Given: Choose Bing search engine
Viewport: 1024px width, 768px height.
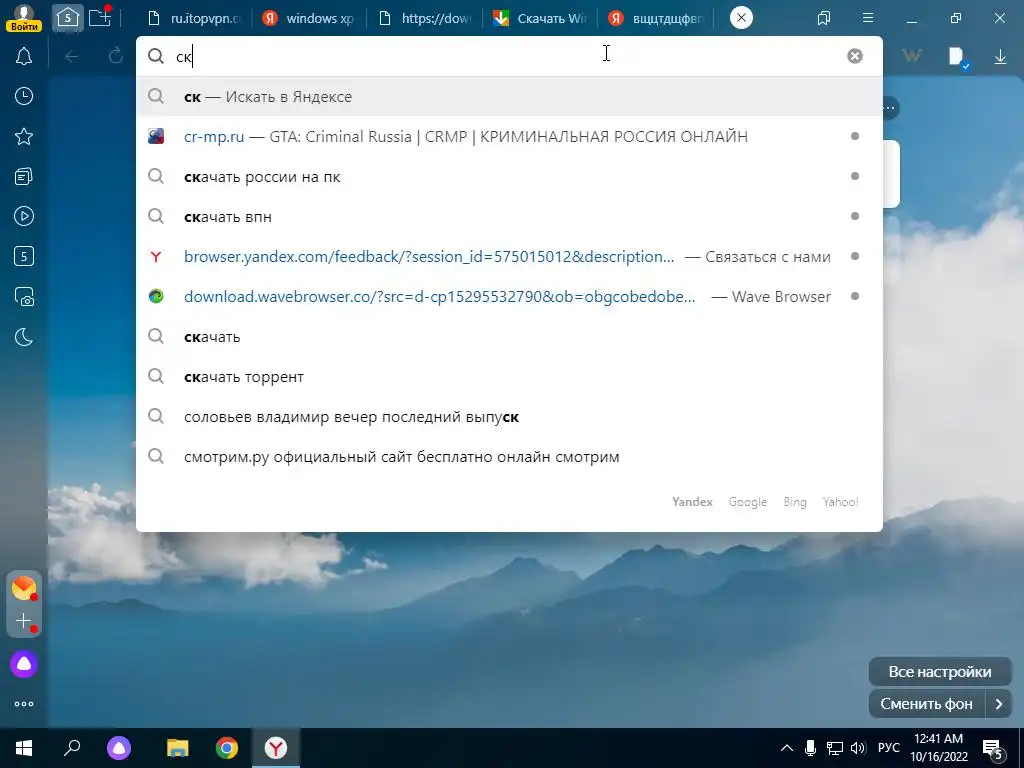Looking at the screenshot, I should [x=795, y=502].
